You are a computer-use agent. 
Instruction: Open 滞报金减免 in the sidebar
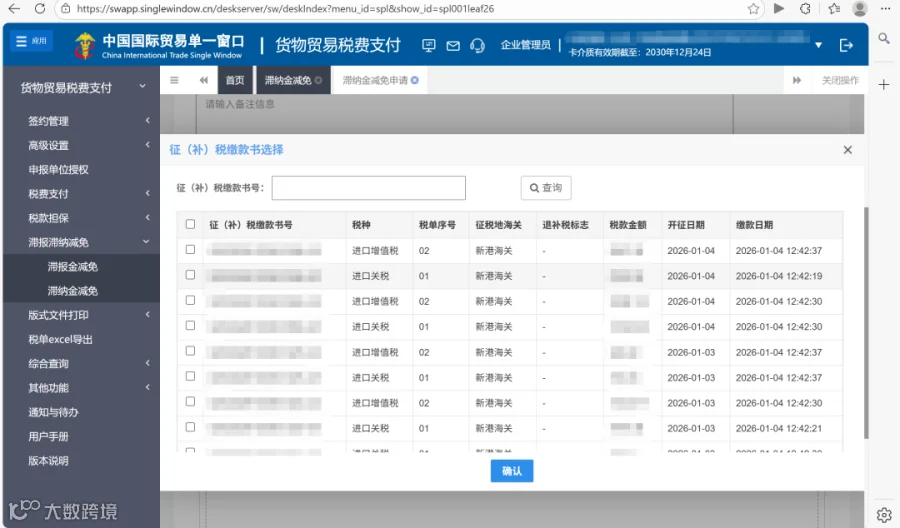click(x=73, y=266)
